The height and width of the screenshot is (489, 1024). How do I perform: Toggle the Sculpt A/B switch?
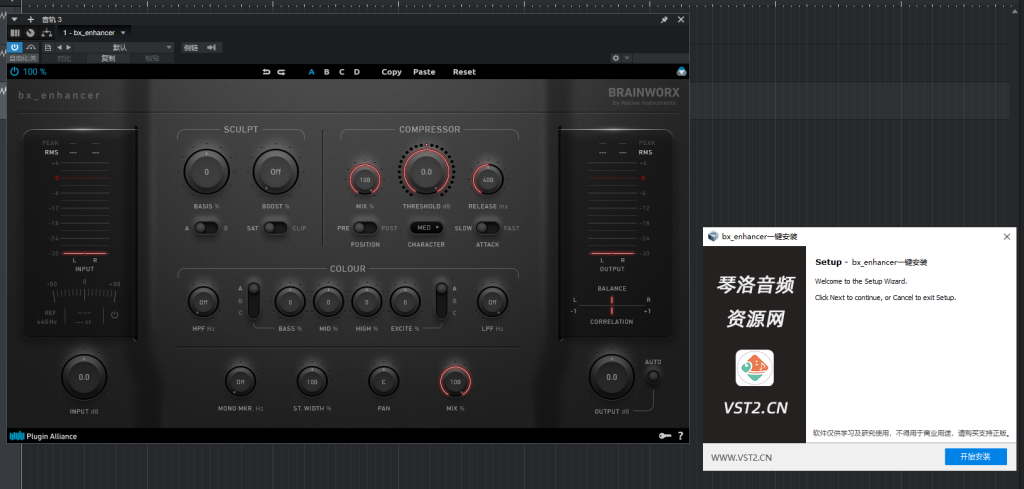click(207, 228)
